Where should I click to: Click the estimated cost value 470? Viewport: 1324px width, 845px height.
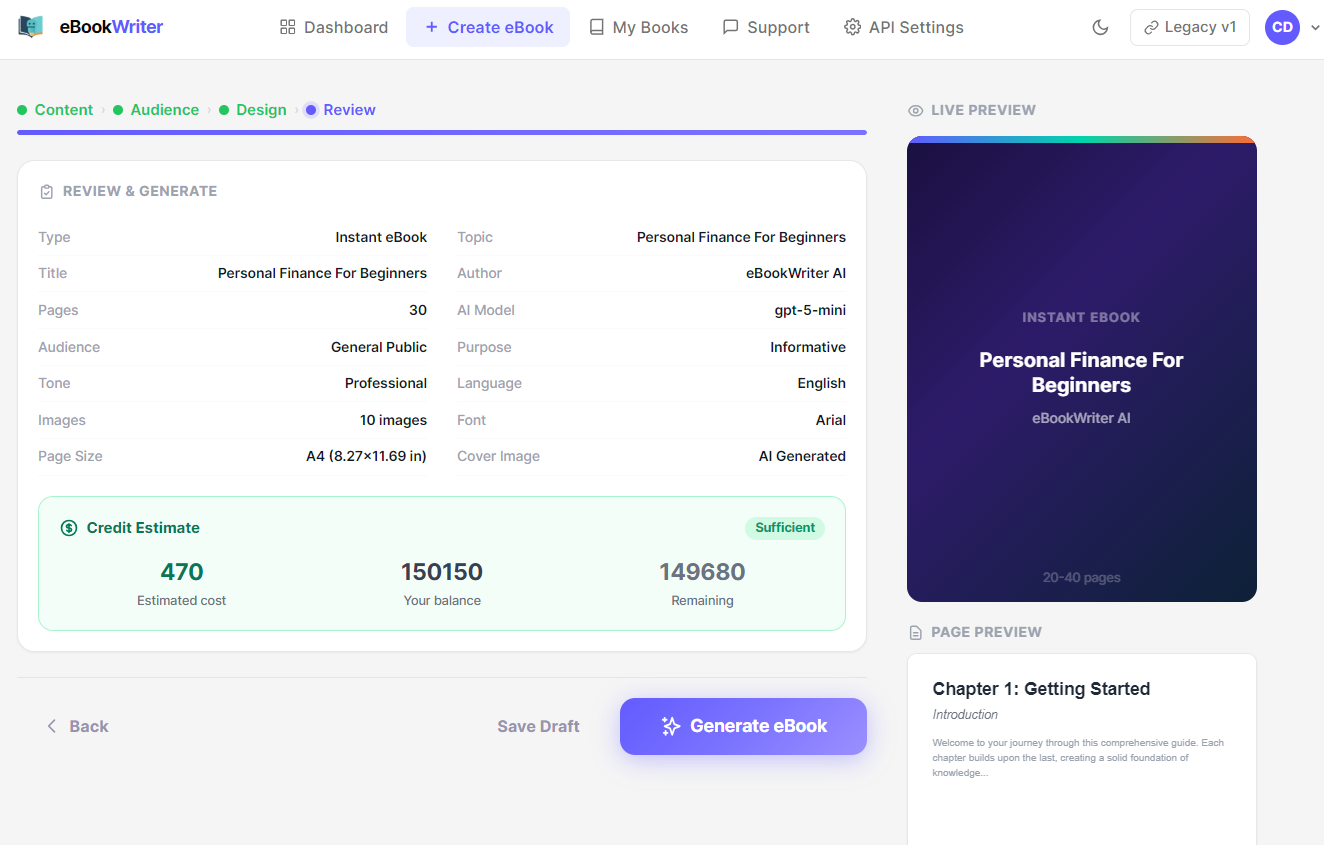pos(182,572)
